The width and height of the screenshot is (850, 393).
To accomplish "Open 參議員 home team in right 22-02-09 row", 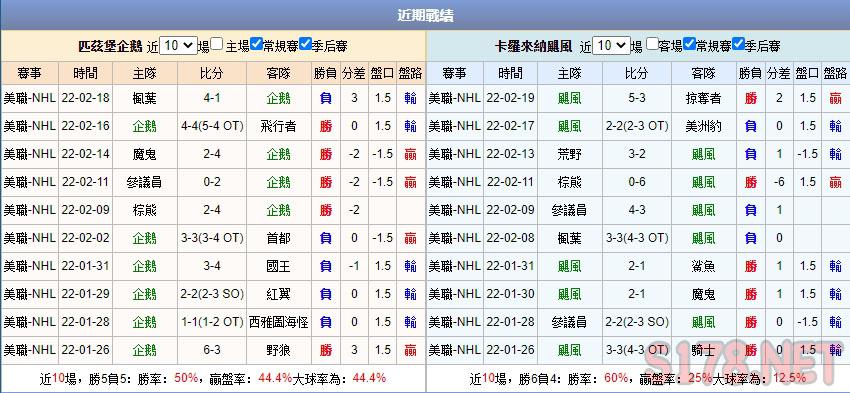I will [x=570, y=210].
